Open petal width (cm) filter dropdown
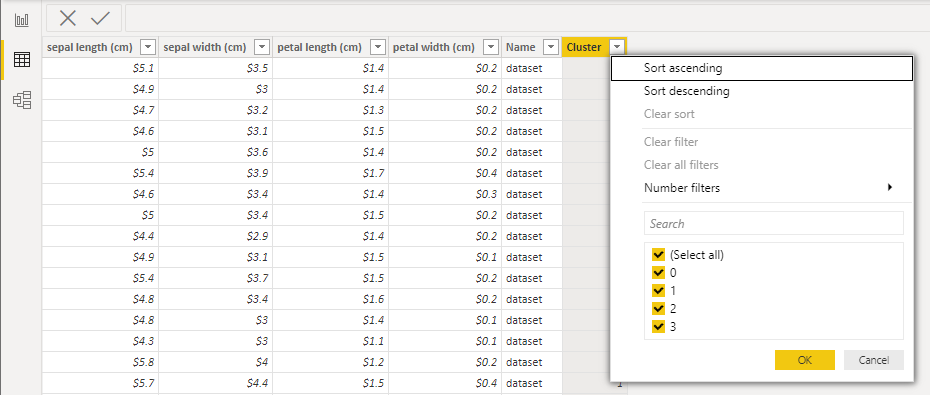Image resolution: width=930 pixels, height=395 pixels. click(491, 47)
